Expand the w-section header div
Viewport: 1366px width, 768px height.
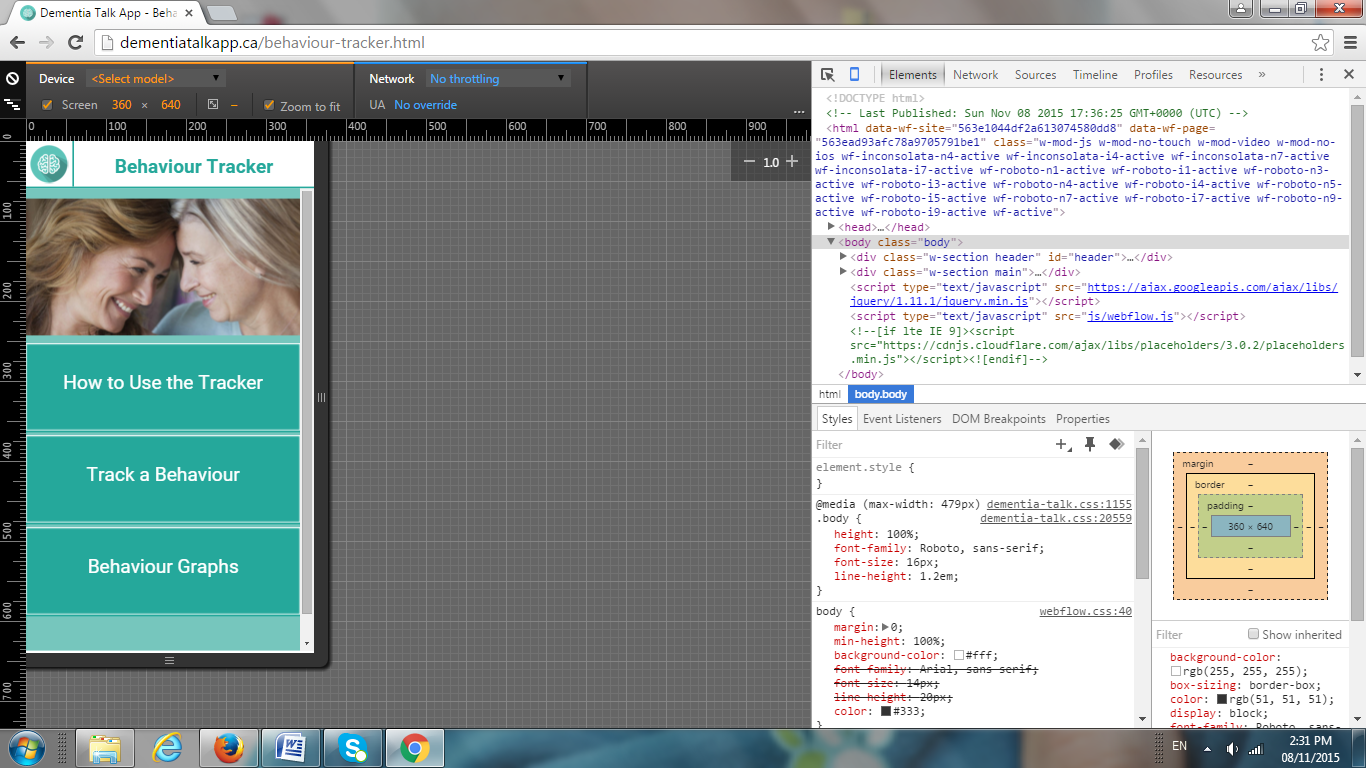click(844, 257)
